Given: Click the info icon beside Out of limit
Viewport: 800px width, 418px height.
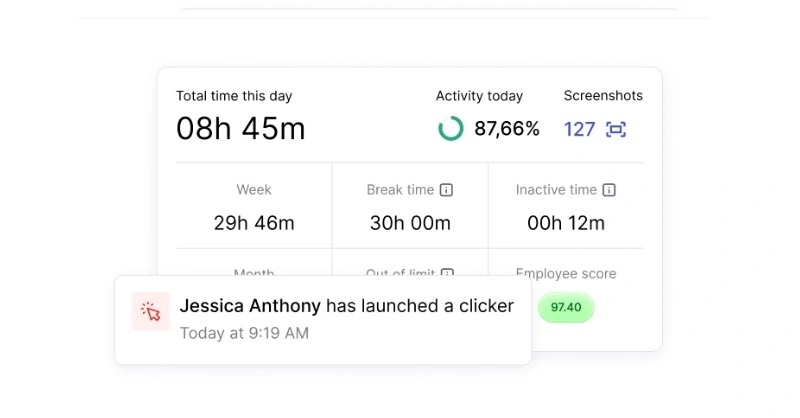Looking at the screenshot, I should point(447,273).
